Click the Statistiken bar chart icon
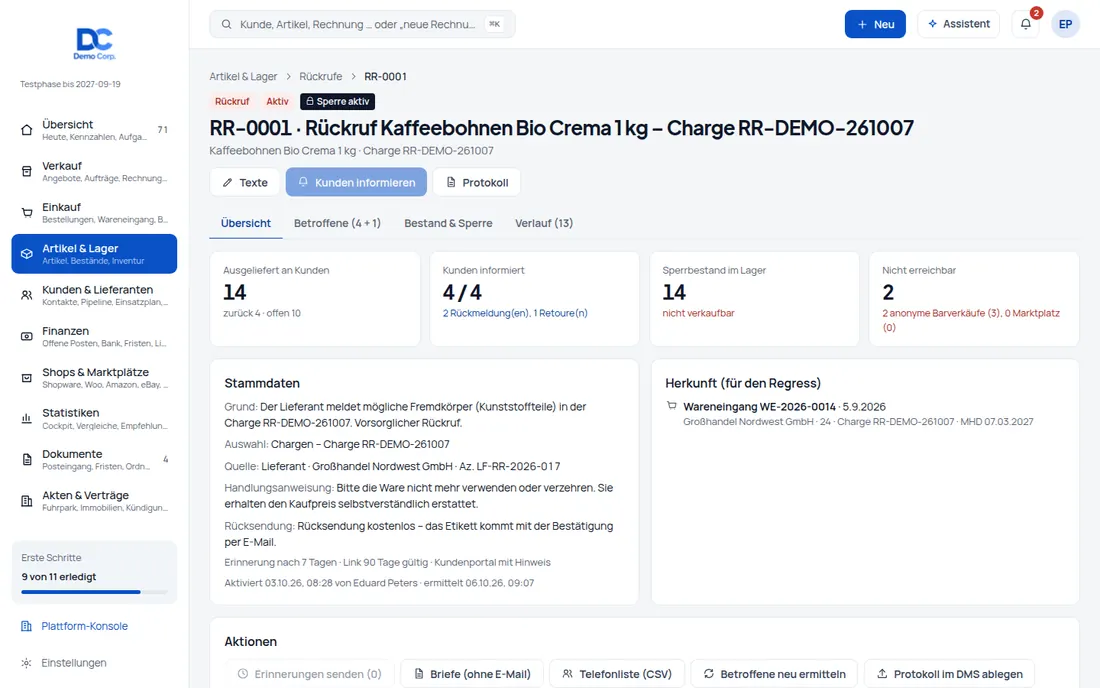 (x=27, y=419)
